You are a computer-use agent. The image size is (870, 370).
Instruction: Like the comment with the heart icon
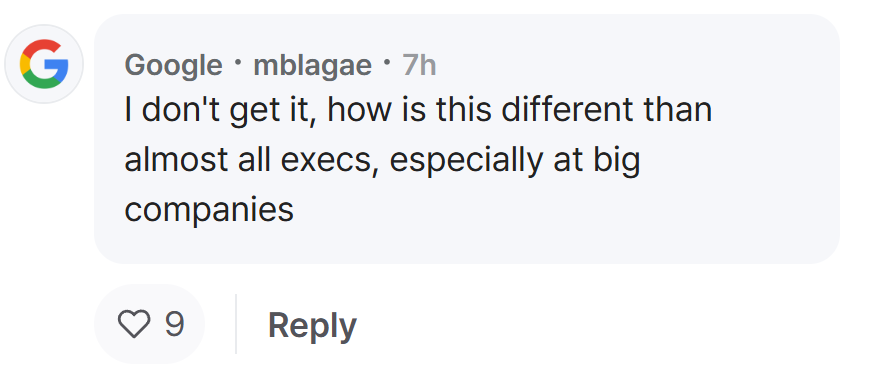pos(134,325)
